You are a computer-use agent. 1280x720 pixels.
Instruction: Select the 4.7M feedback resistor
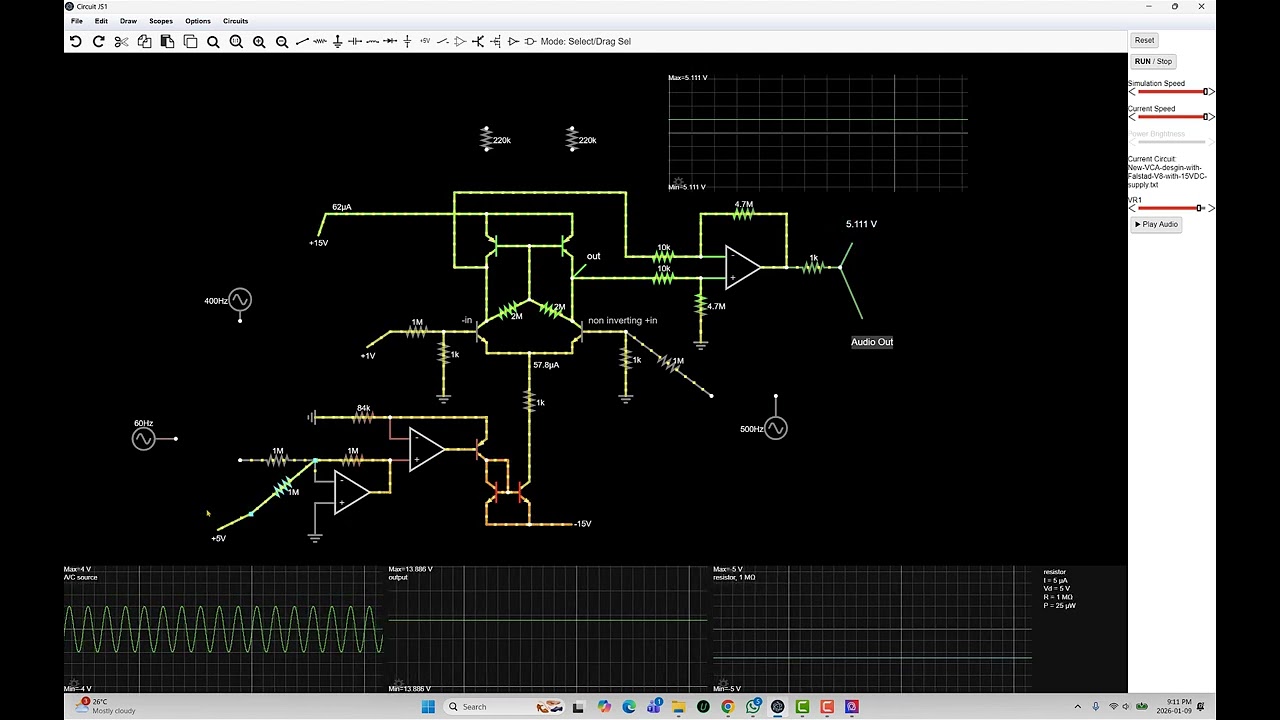click(x=743, y=213)
